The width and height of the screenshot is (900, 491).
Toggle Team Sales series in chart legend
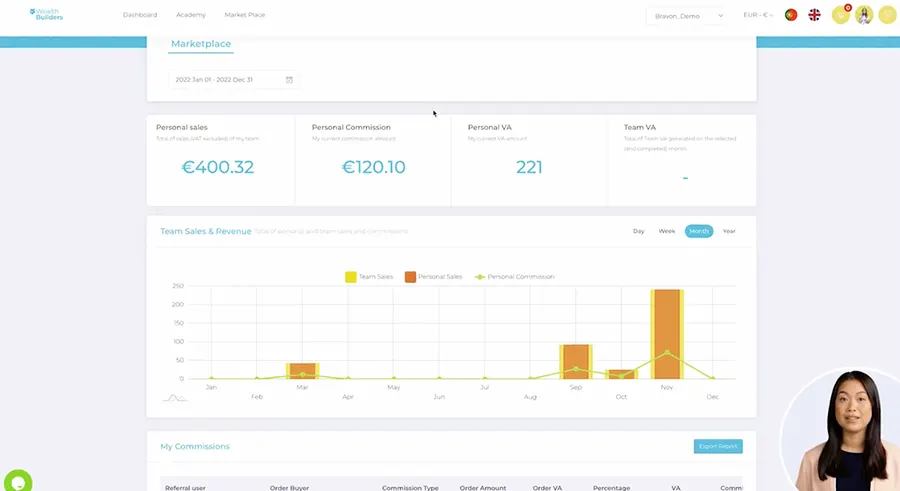click(369, 277)
